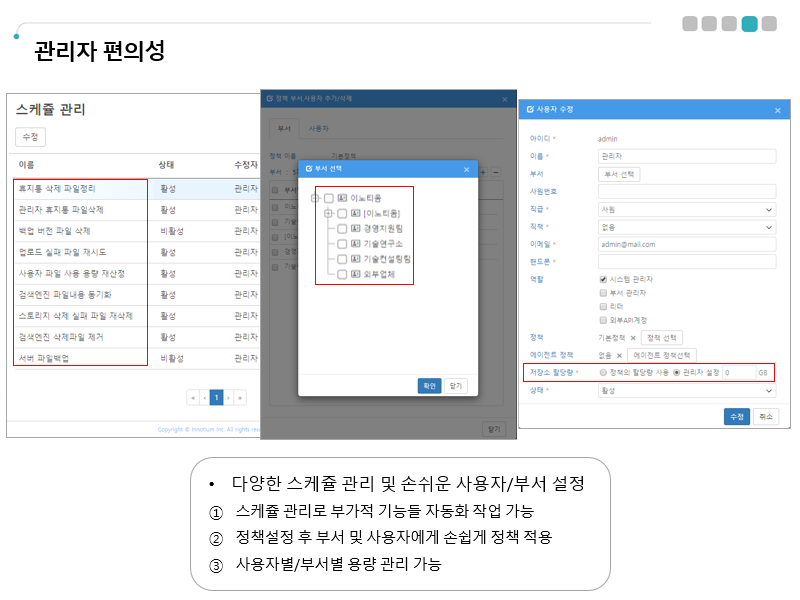The image size is (800, 600).
Task: Check the 시스템 관리자 role checkbox
Action: [x=603, y=279]
